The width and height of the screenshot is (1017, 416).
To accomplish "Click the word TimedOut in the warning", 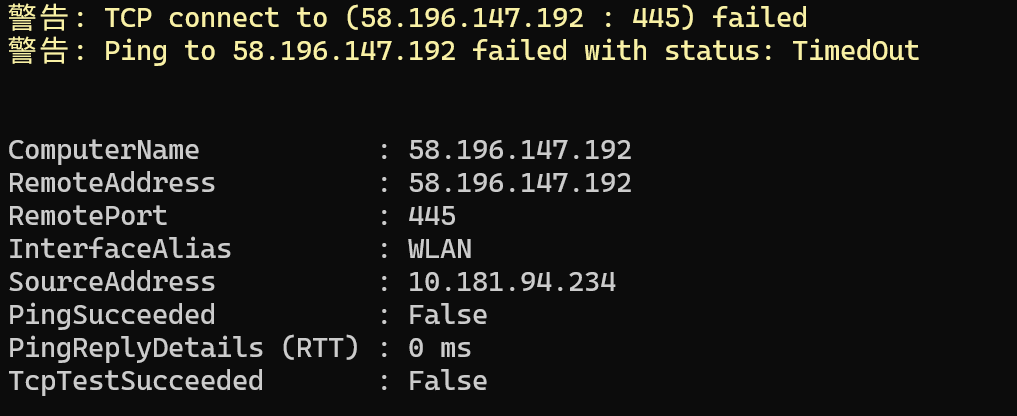I will coord(855,50).
